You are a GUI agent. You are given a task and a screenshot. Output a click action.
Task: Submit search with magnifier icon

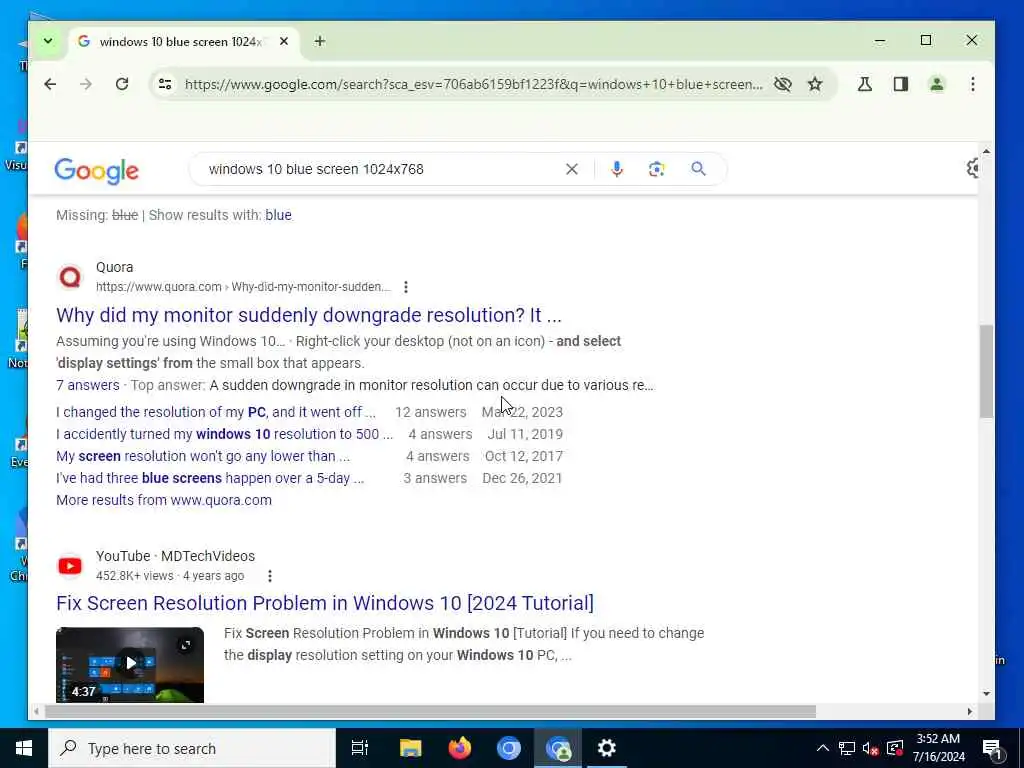[x=698, y=169]
